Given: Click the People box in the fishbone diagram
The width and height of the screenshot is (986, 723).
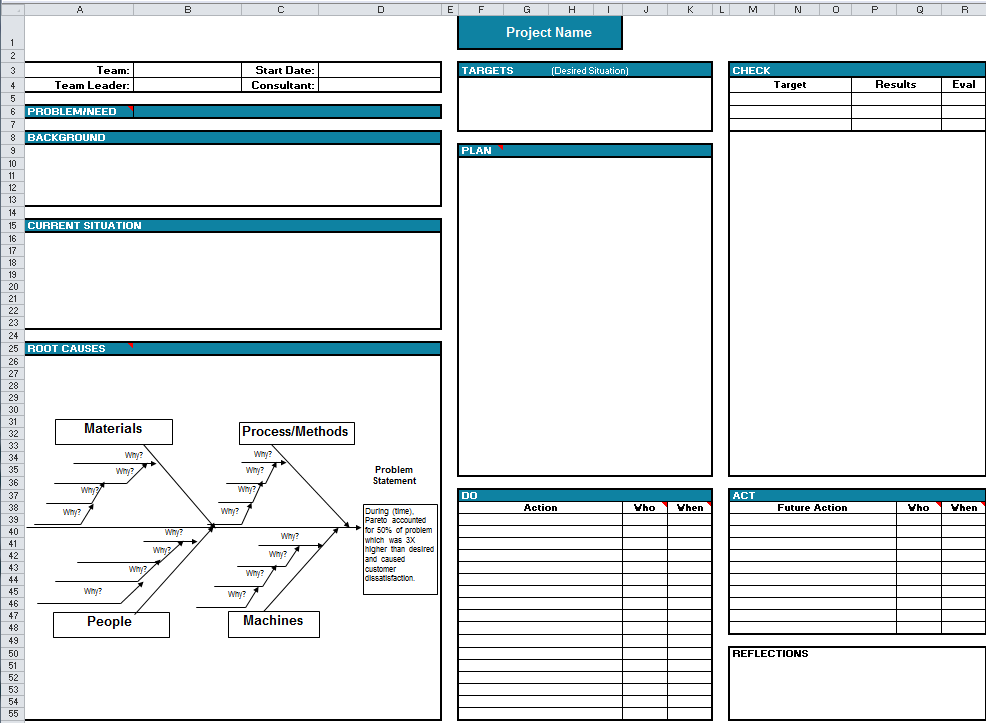Looking at the screenshot, I should [110, 624].
